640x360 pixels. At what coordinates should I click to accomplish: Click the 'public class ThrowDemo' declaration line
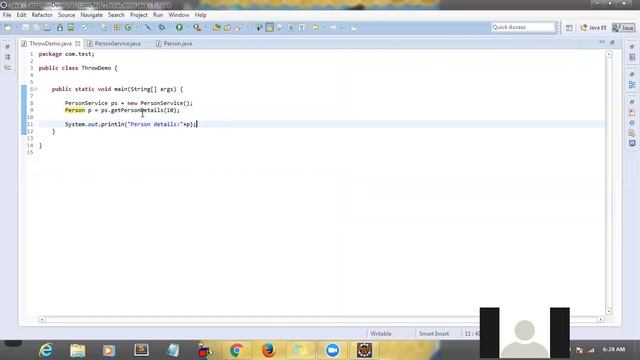coord(78,68)
